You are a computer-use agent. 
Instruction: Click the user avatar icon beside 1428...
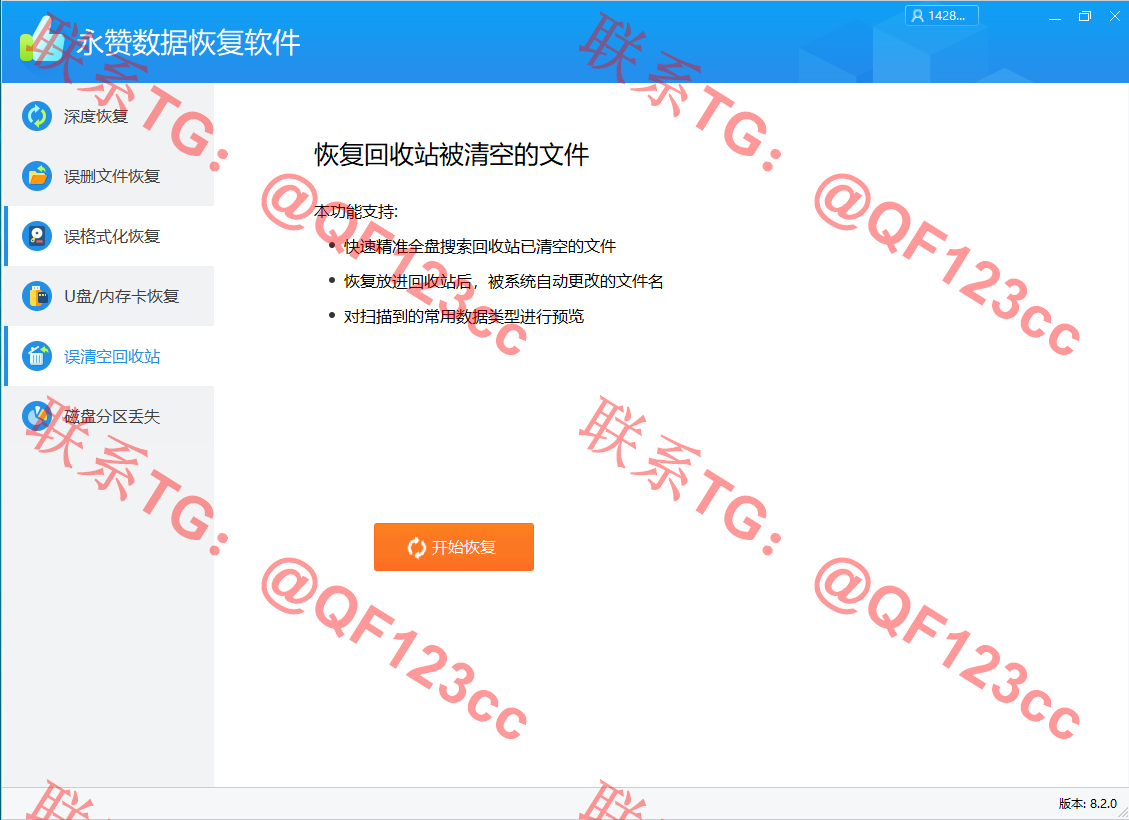tap(917, 16)
